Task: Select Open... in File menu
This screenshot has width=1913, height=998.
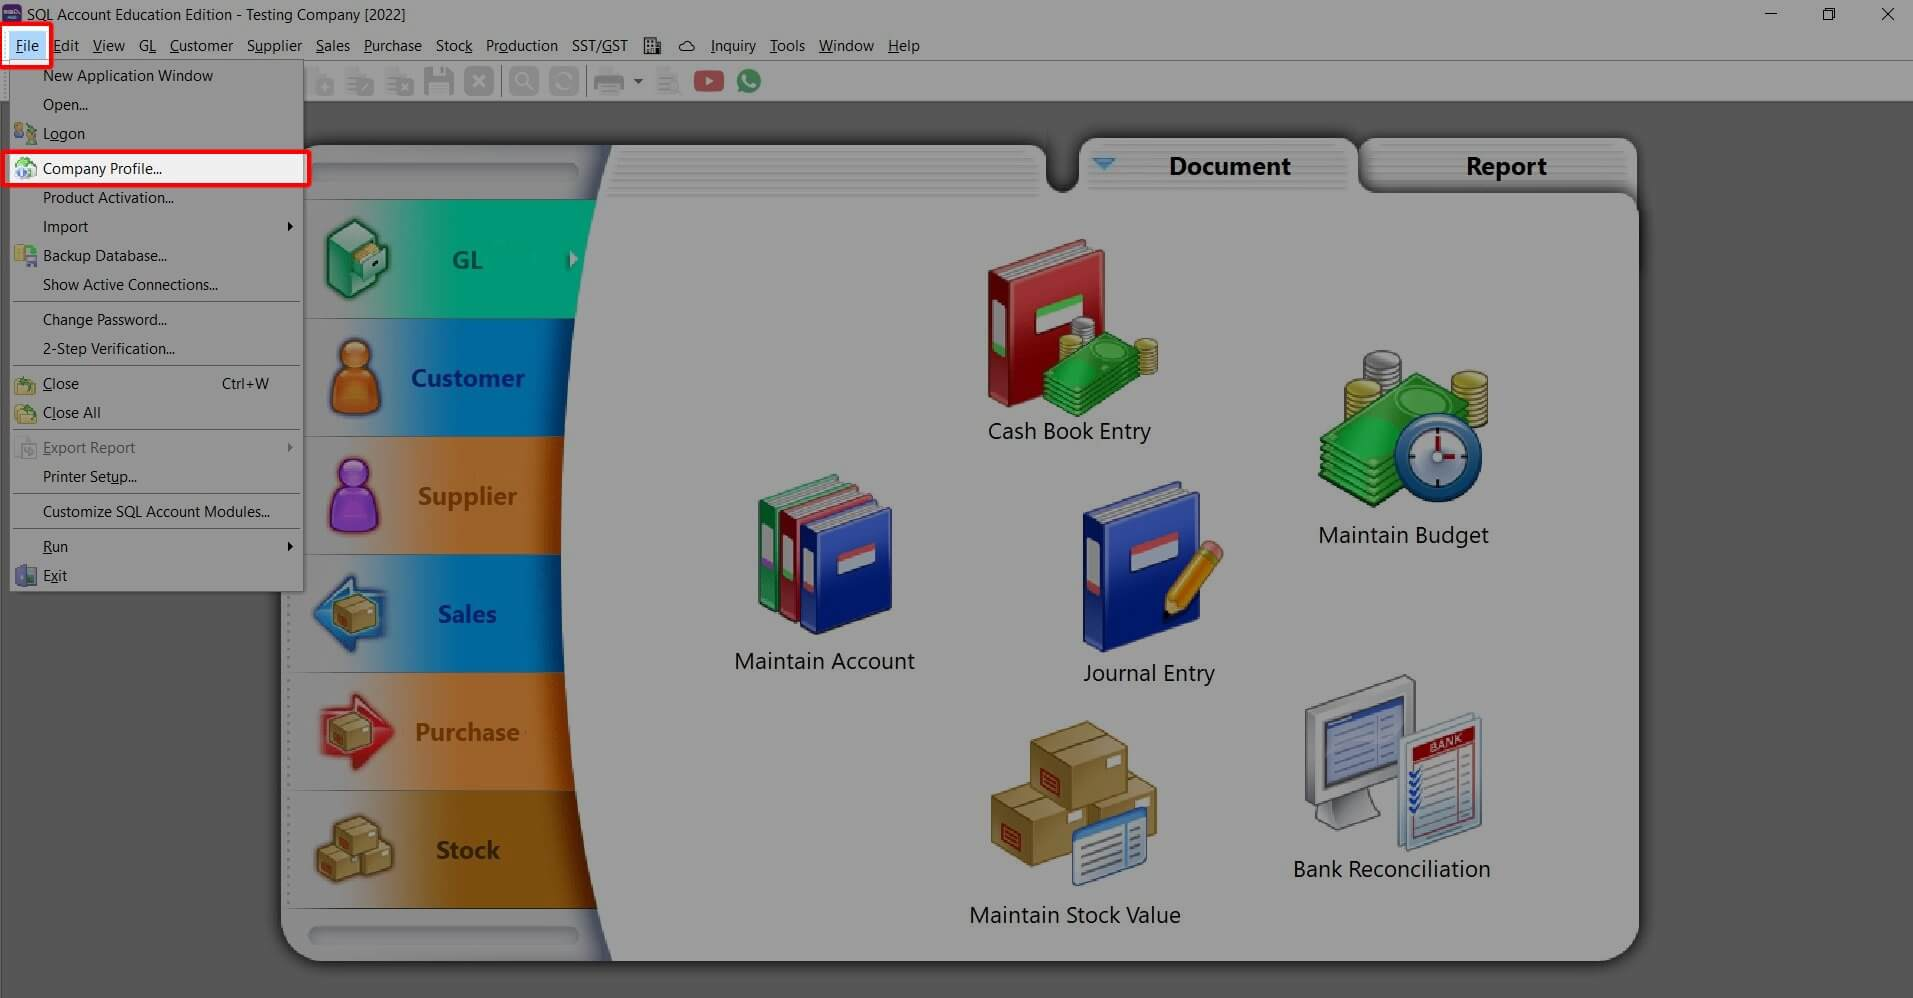Action: click(157, 105)
